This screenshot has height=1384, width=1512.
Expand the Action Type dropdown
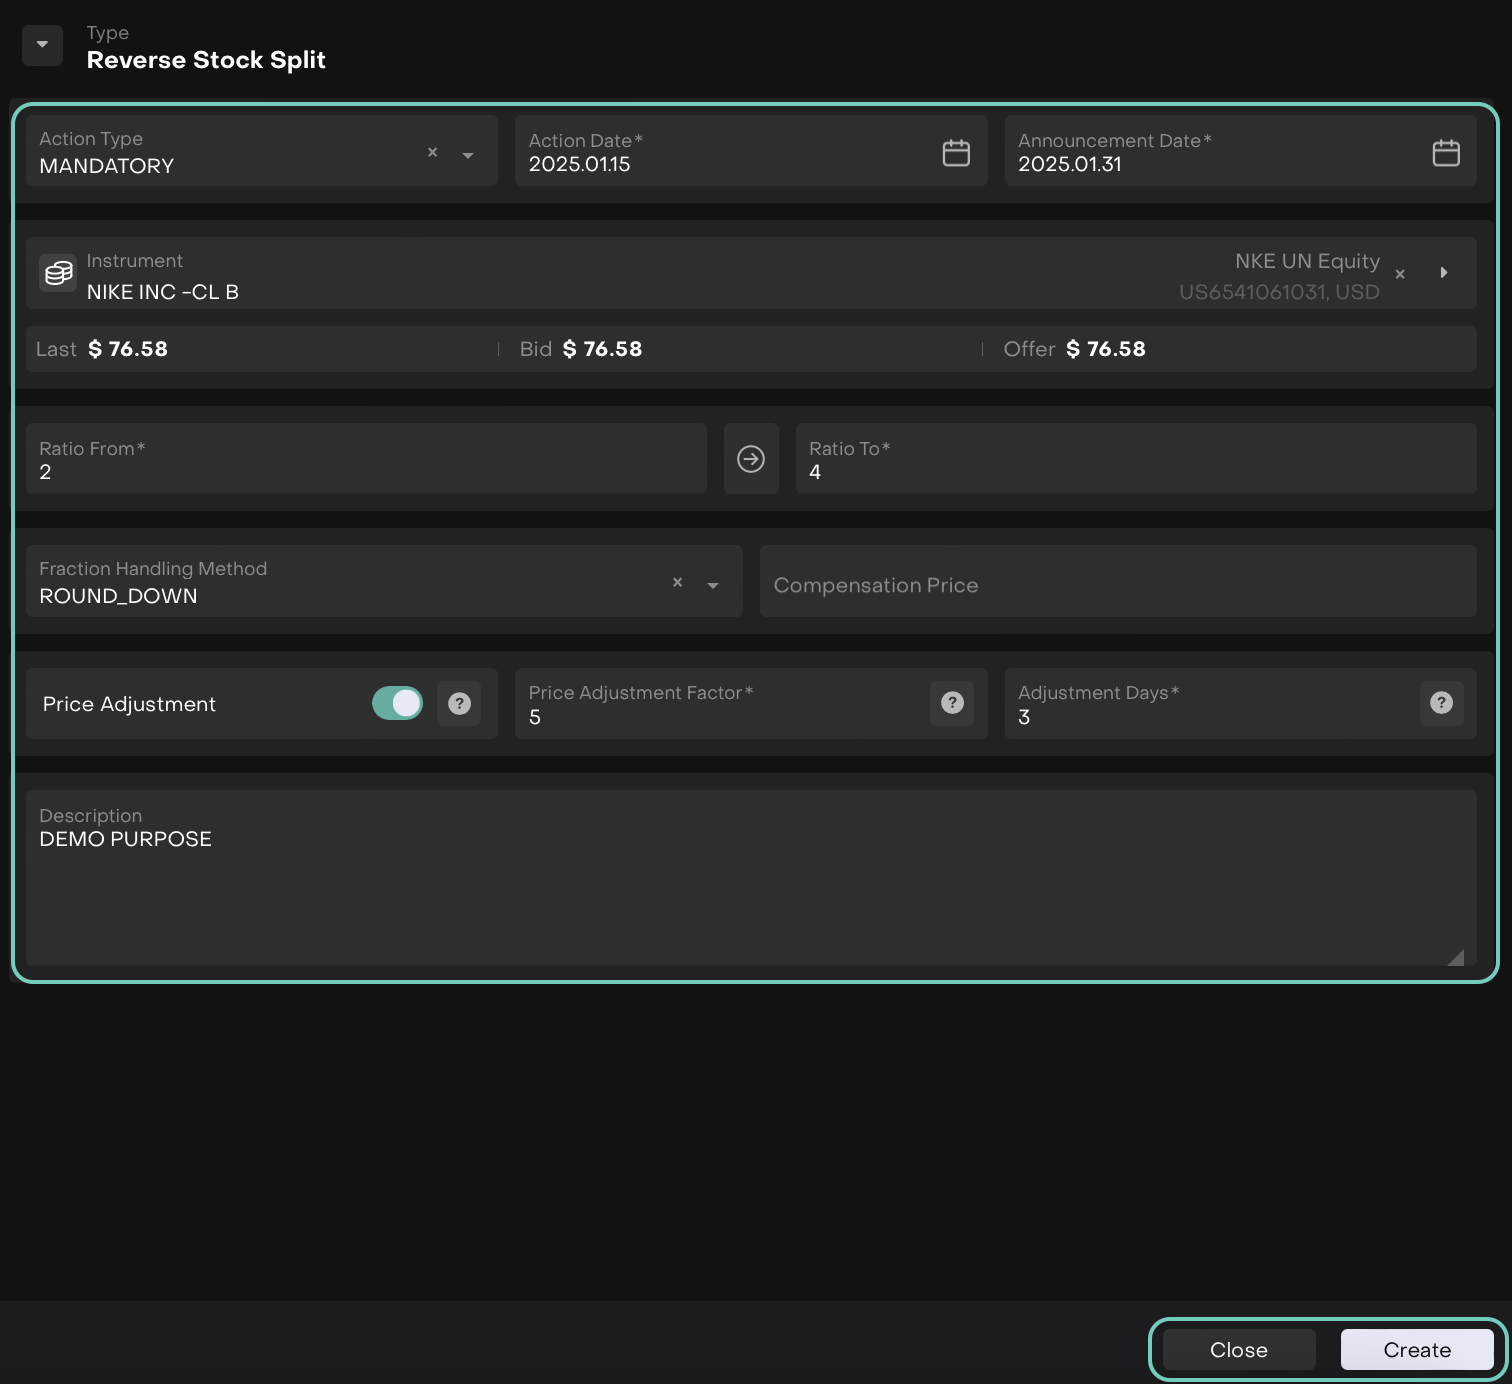click(468, 155)
